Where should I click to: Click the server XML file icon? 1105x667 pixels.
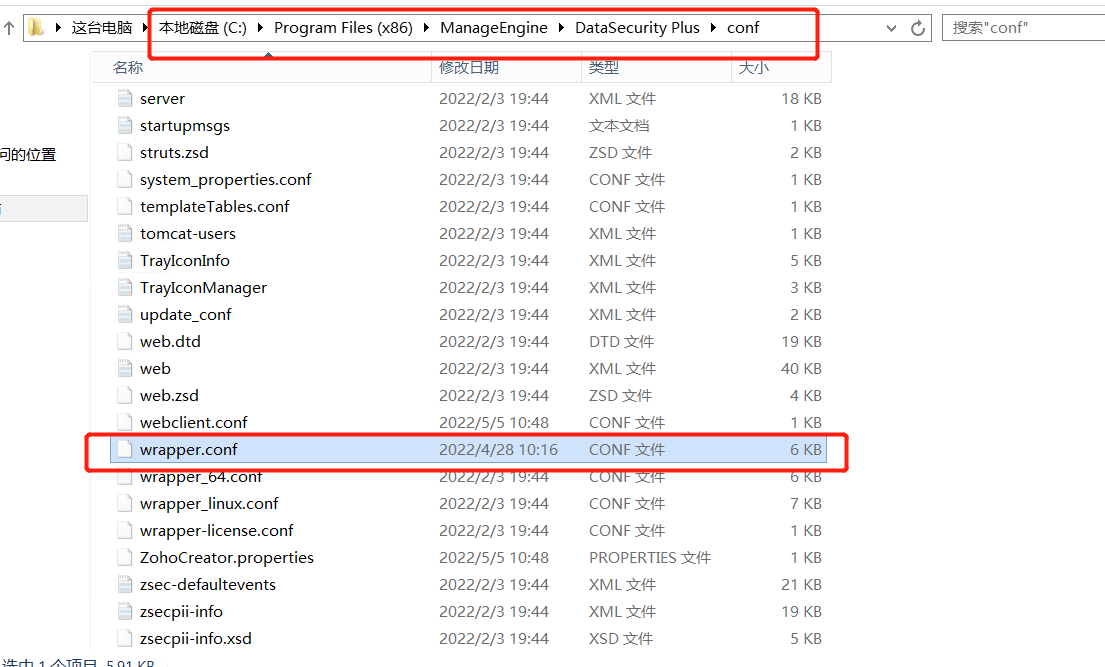[125, 99]
